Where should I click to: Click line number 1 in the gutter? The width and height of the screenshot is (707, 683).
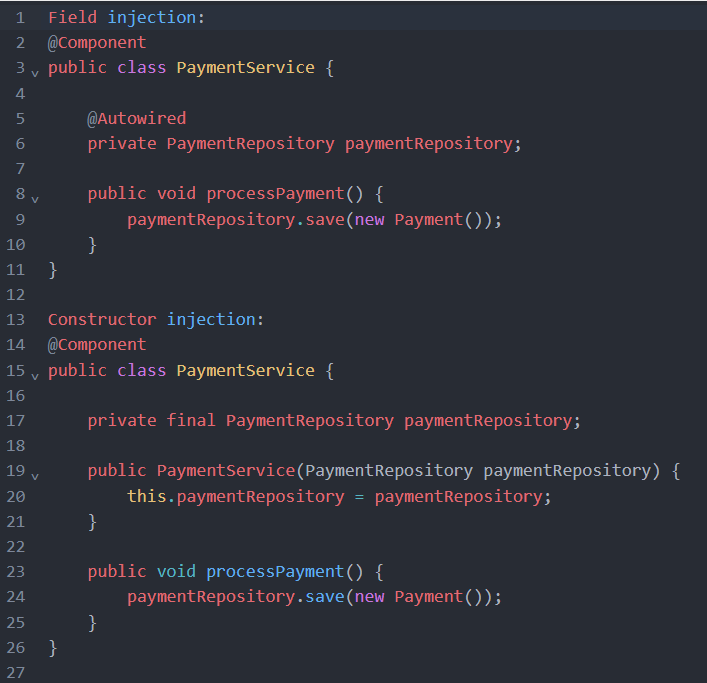[x=20, y=18]
